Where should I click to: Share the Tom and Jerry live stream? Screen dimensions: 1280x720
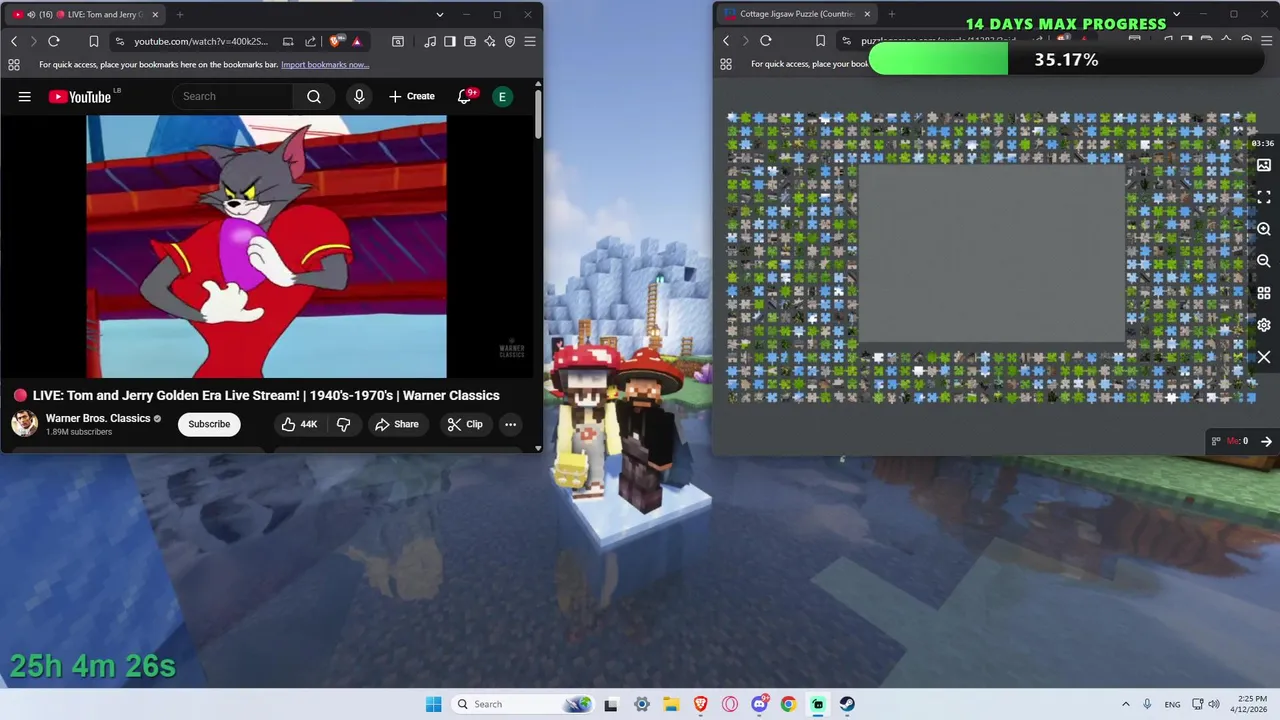(x=397, y=424)
